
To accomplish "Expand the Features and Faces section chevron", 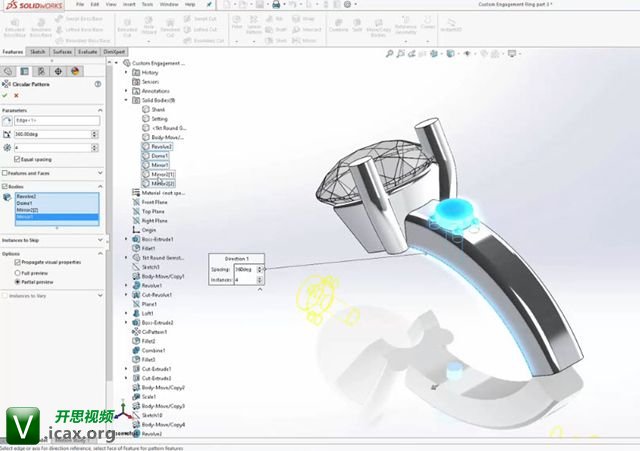I will tap(100, 173).
